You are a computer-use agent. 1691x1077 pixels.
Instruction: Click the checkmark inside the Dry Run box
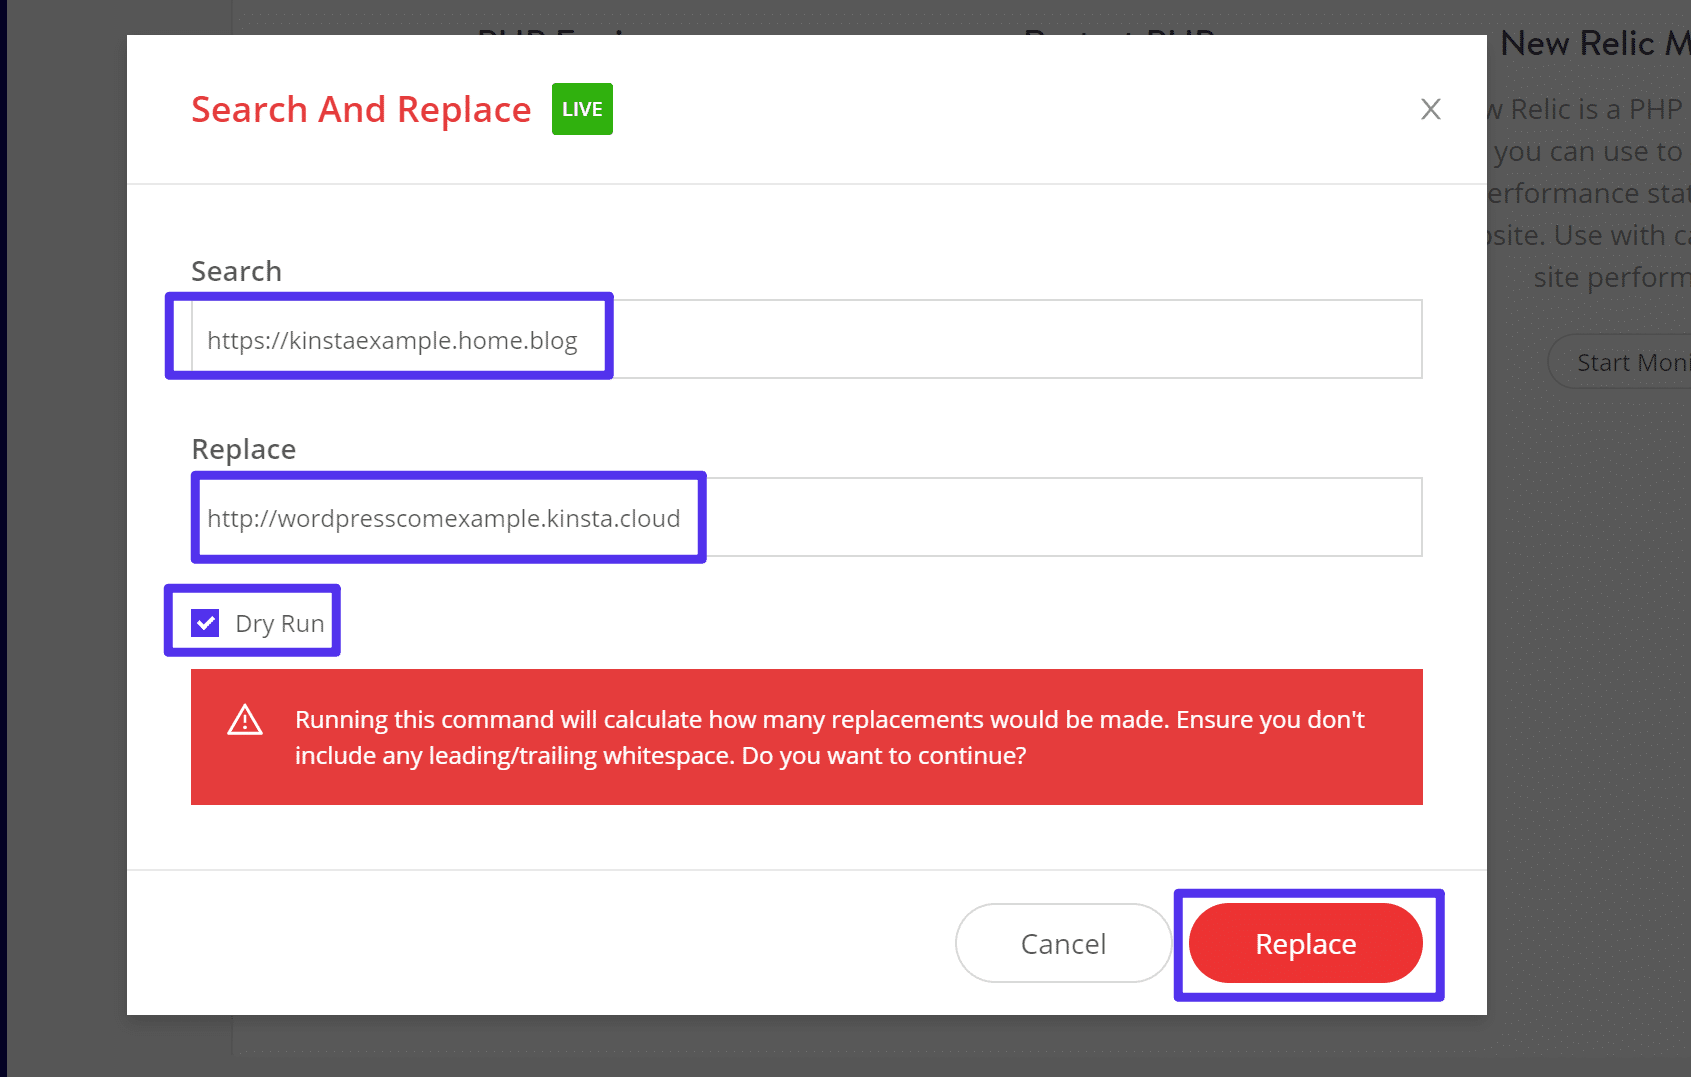(205, 622)
